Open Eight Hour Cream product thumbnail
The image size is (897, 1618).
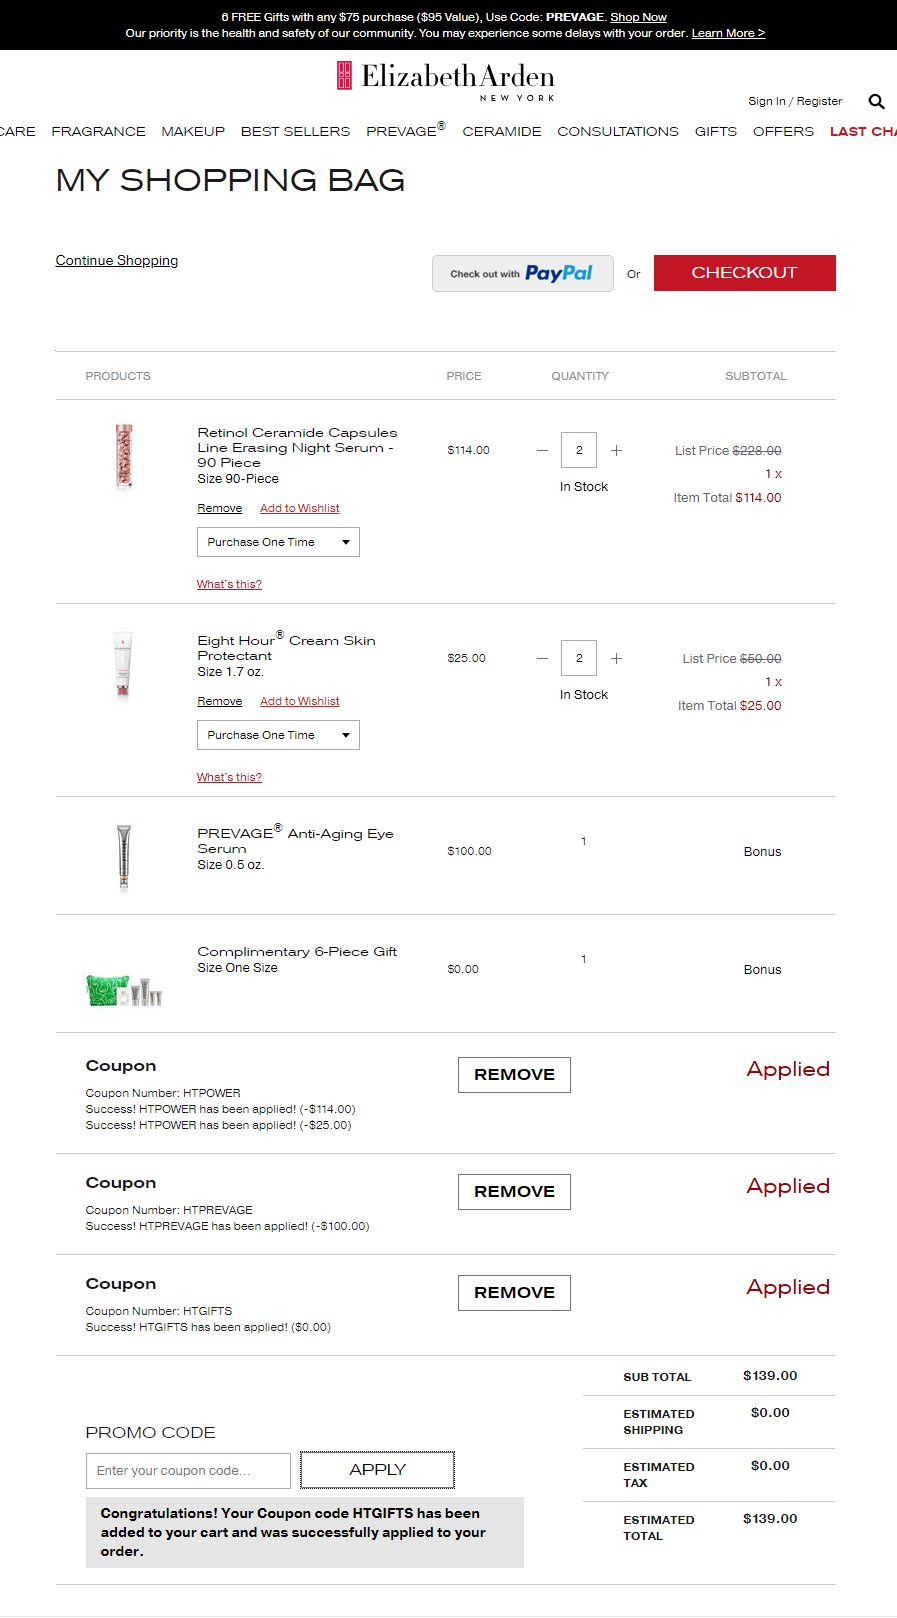[123, 664]
